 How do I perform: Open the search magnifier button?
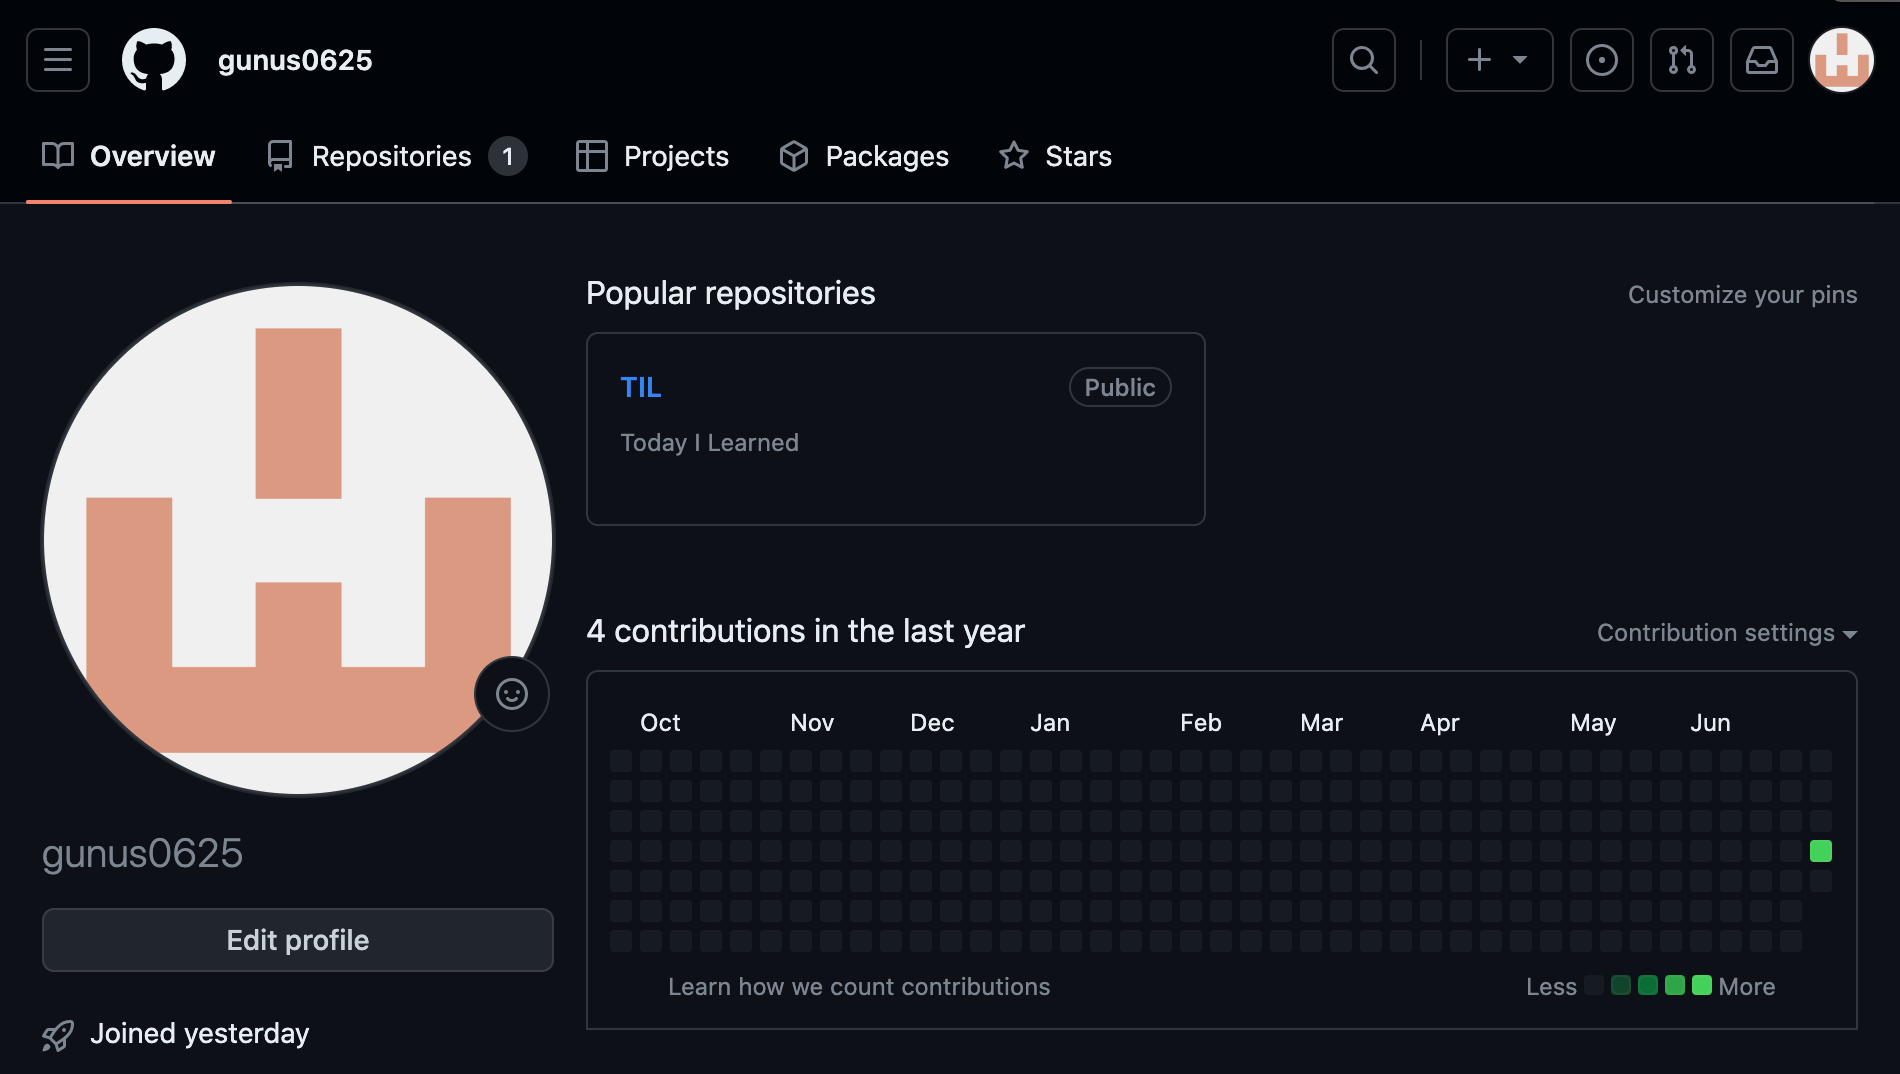point(1364,60)
